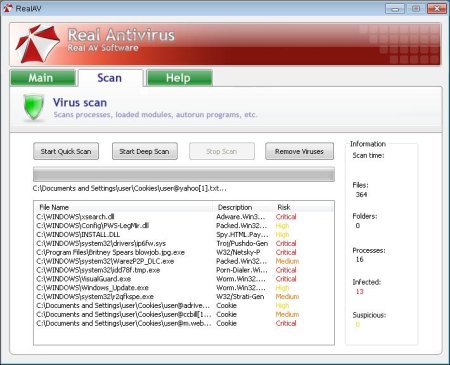Click the Troj/Pushdo-Gen description
450x365 pixels.
(242, 243)
